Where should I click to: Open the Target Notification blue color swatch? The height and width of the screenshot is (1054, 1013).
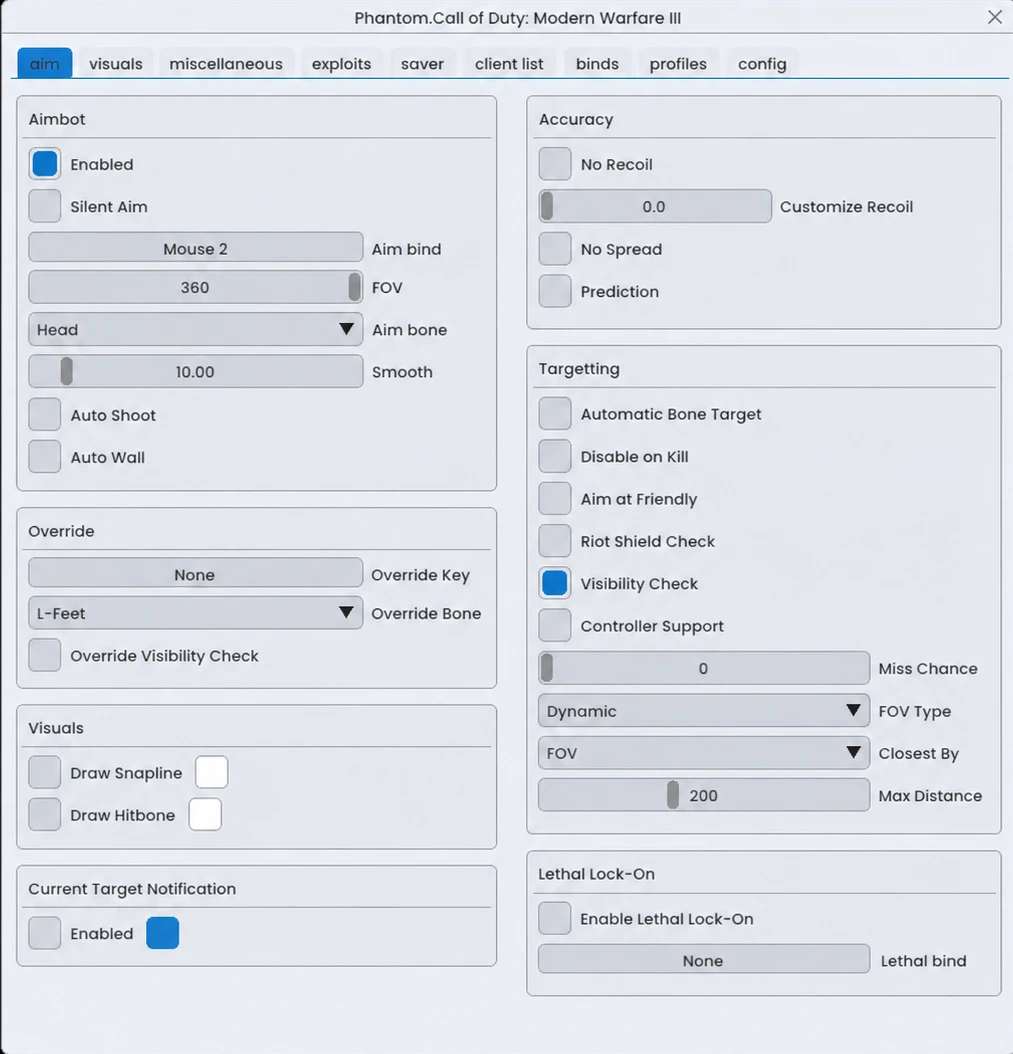(163, 933)
